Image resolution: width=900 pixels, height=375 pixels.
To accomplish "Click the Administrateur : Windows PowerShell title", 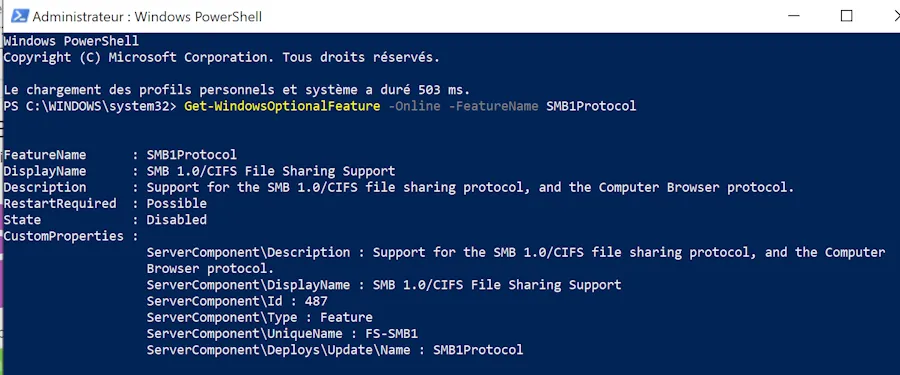I will point(147,17).
